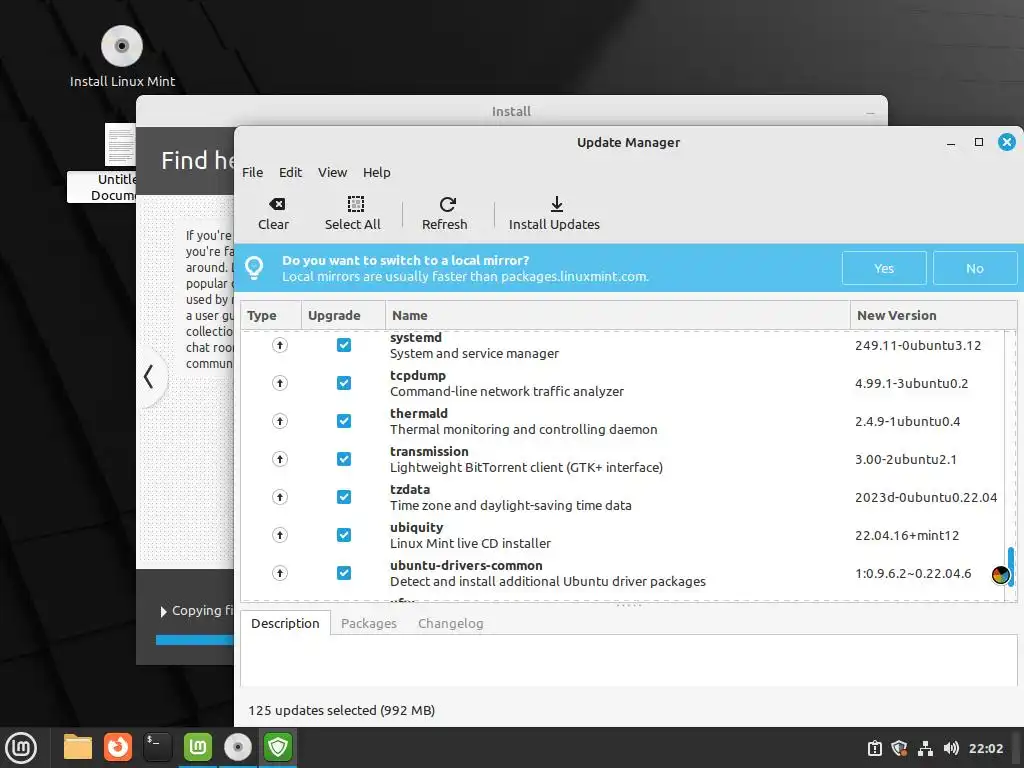The image size is (1024, 768).
Task: Expand the Copying files disclosure triangle in Install
Action: [163, 612]
